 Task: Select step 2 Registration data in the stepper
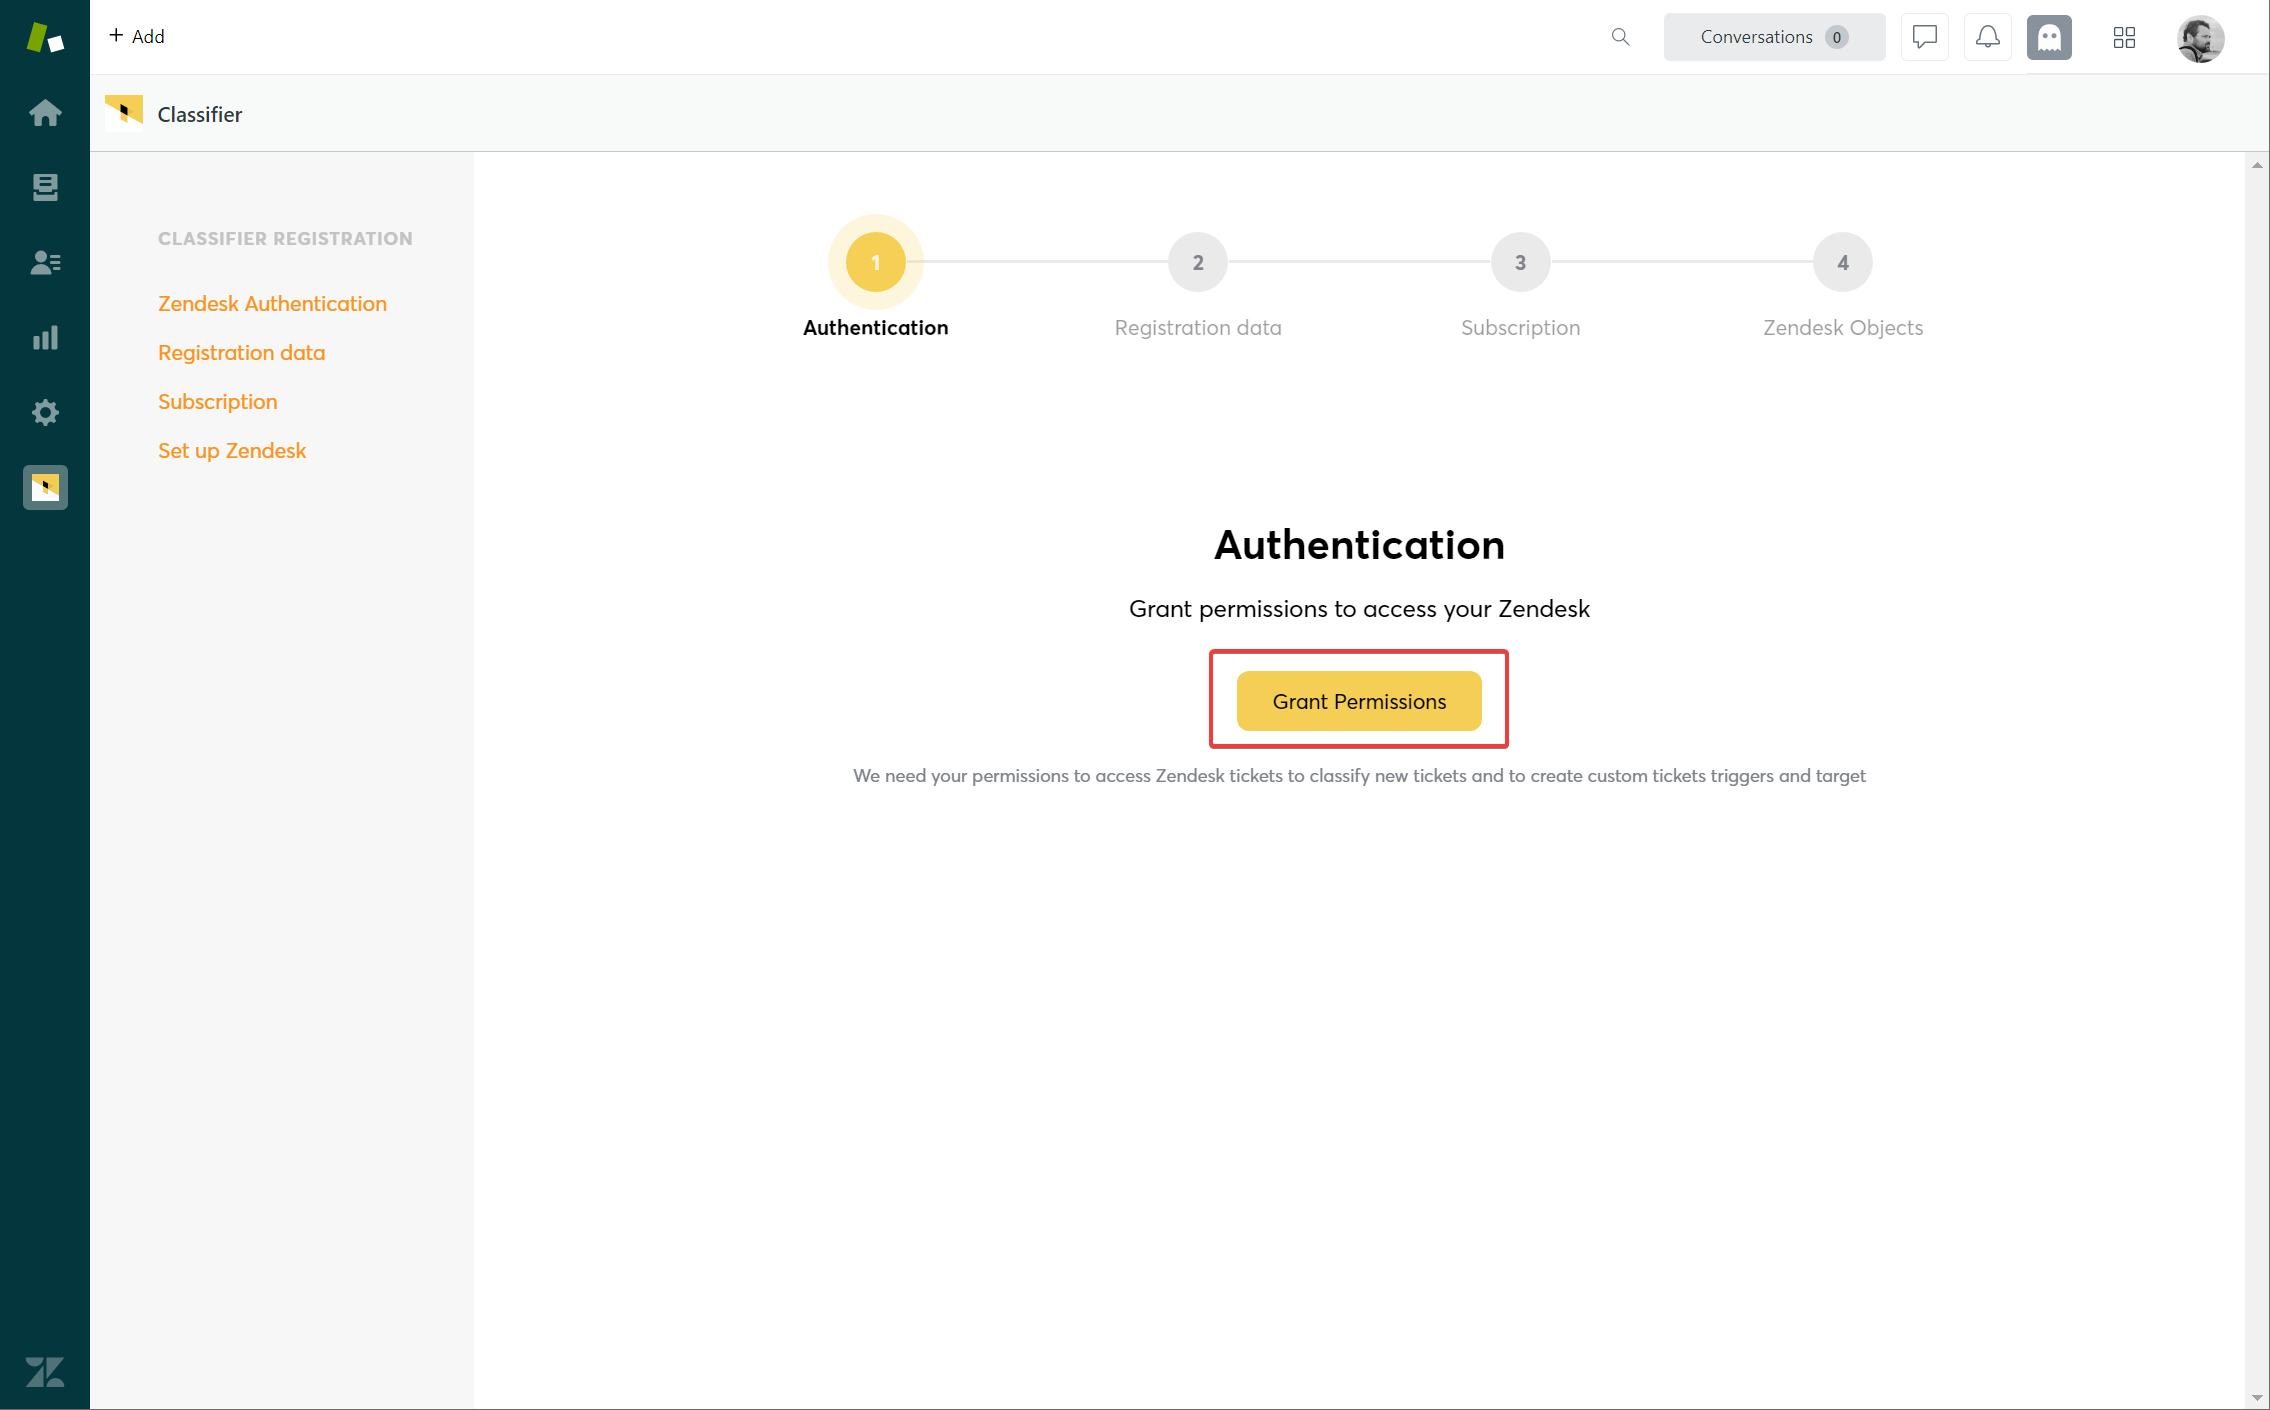tap(1197, 262)
